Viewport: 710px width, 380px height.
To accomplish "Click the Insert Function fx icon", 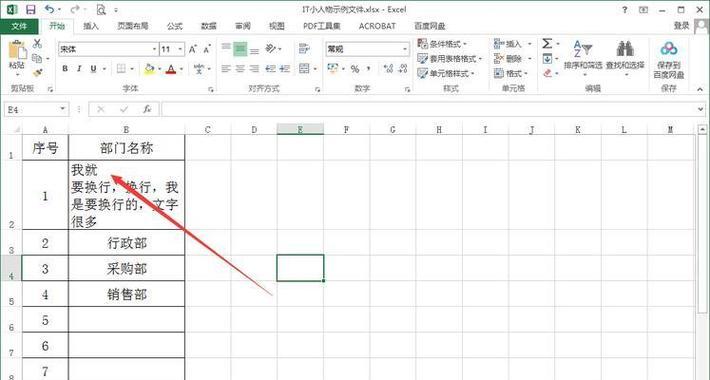I will (147, 109).
